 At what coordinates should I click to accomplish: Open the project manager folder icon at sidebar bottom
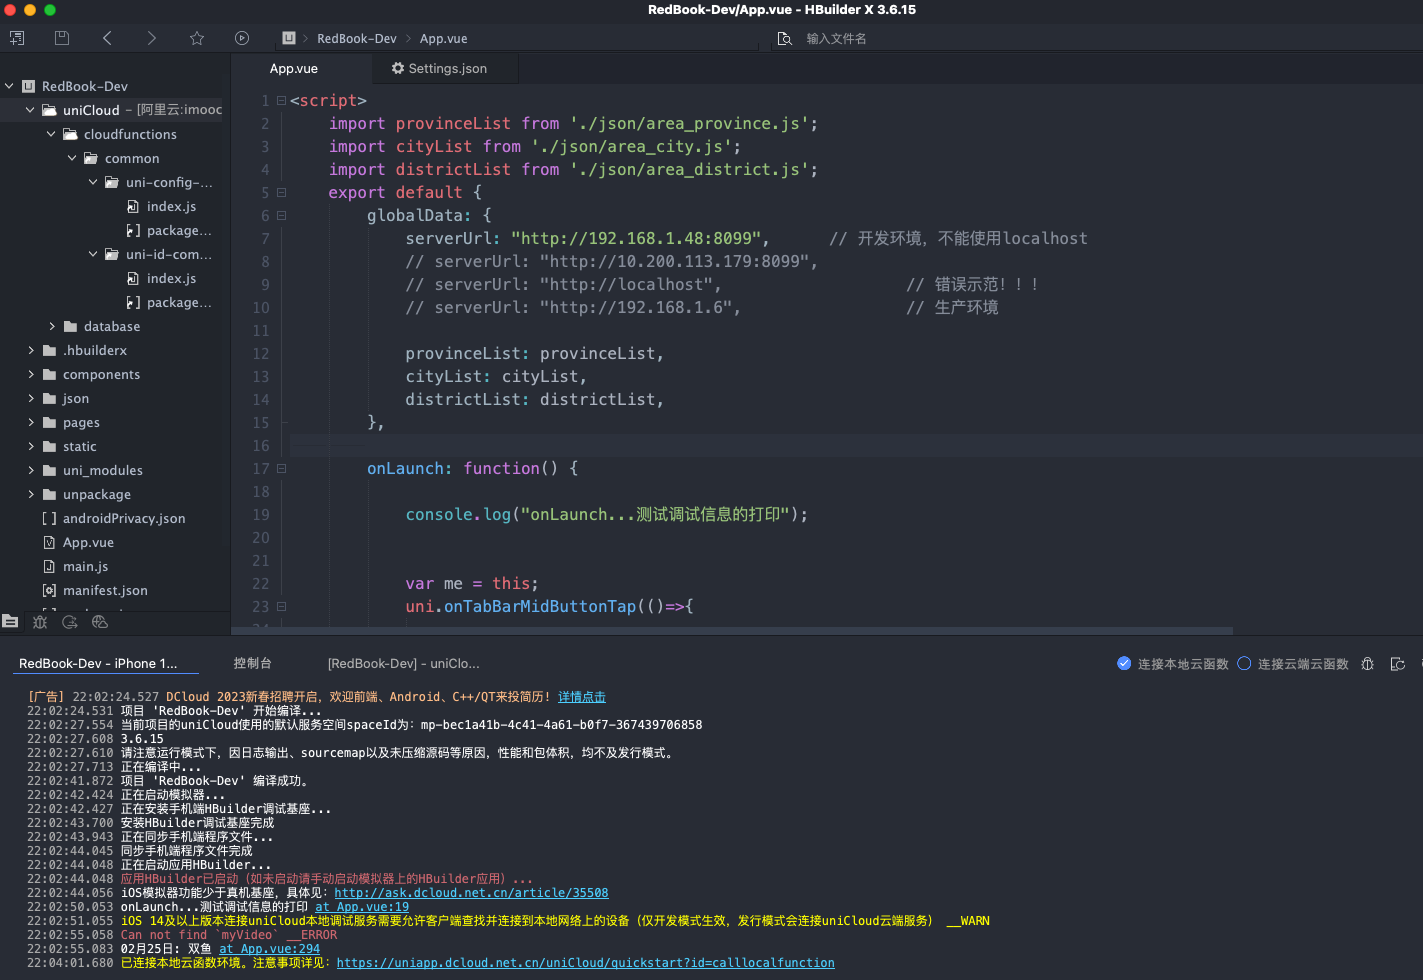click(x=11, y=621)
